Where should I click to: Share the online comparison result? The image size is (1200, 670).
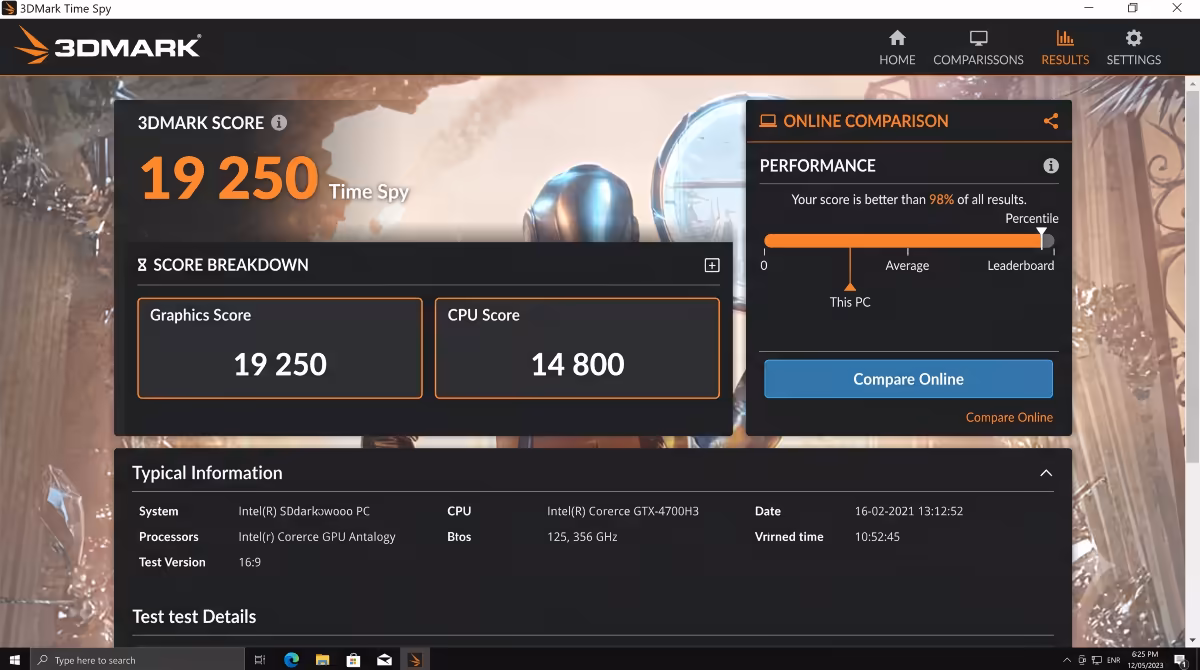click(x=1050, y=121)
